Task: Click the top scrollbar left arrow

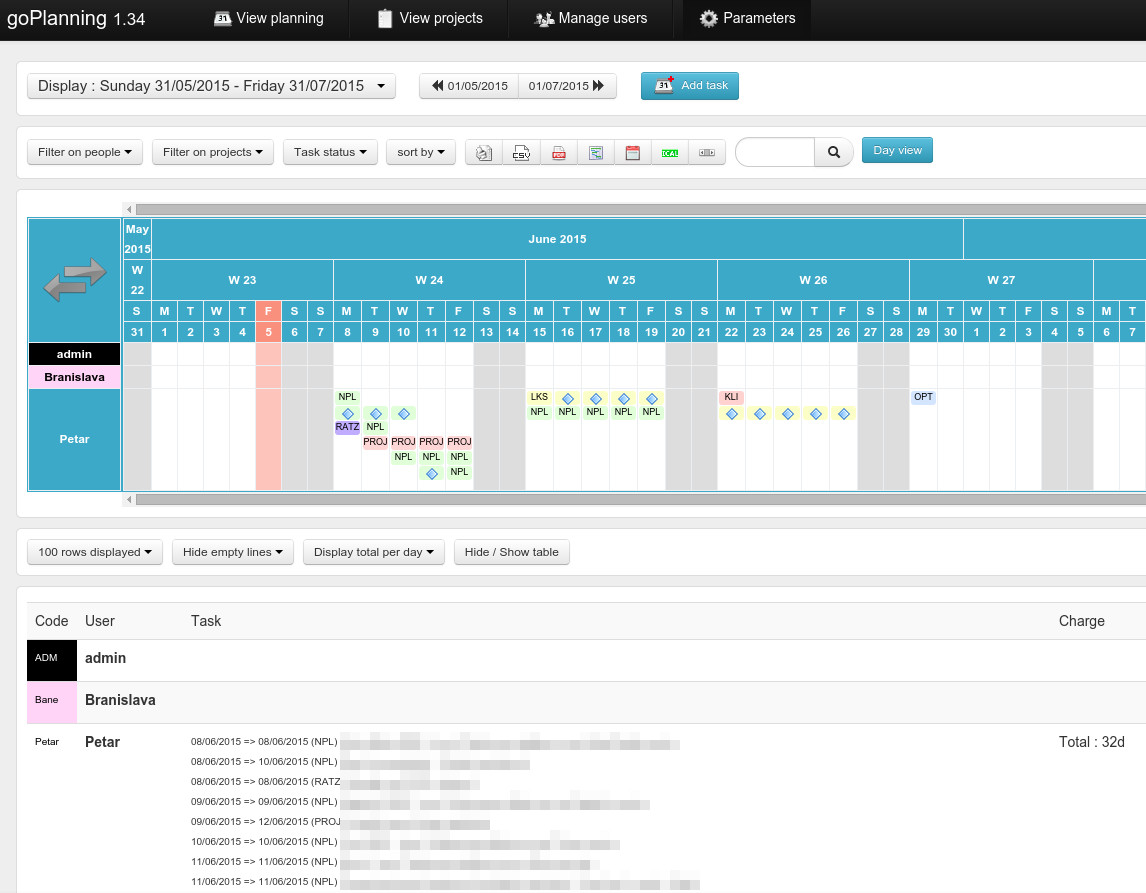Action: coord(129,210)
